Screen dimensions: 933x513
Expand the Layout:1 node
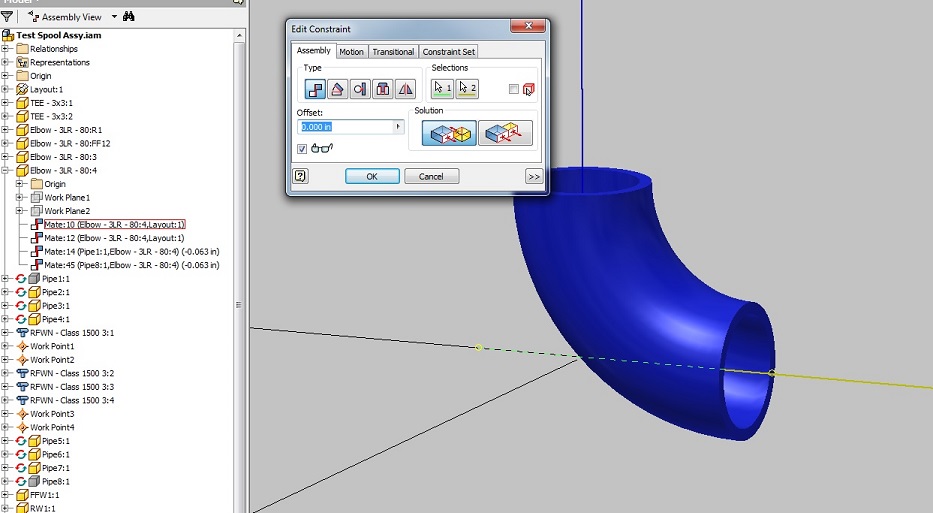tap(5, 89)
